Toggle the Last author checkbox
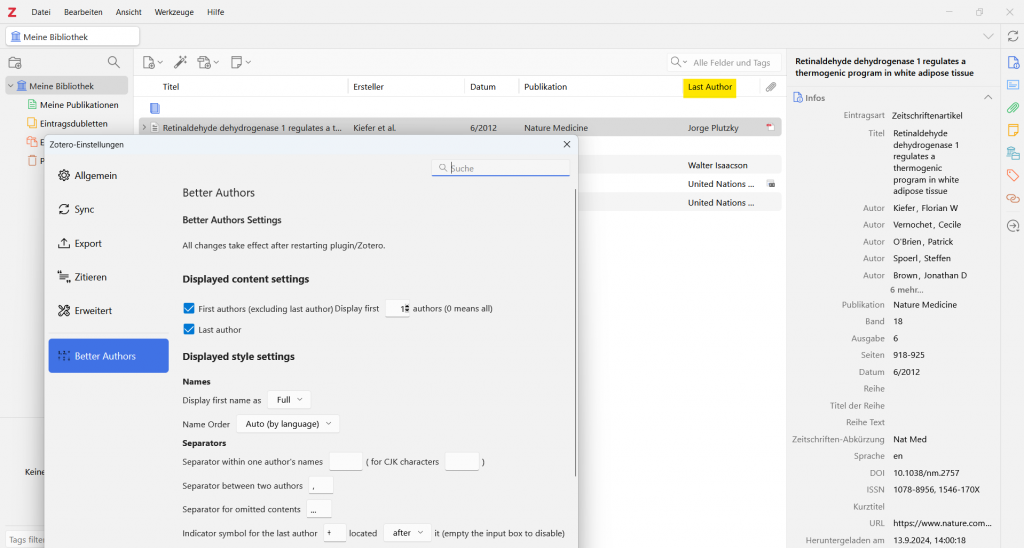1024x548 pixels. click(x=189, y=329)
